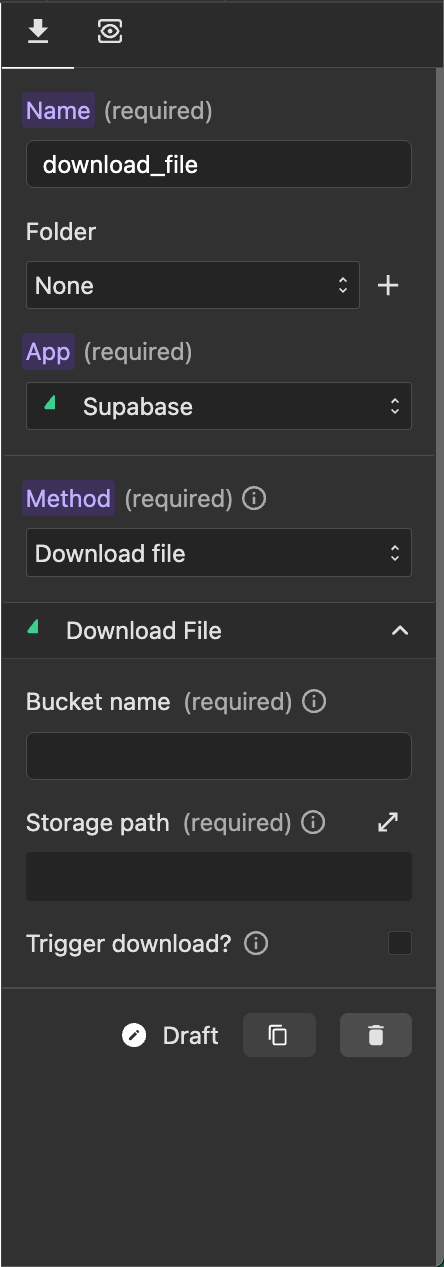444x1267 pixels.
Task: Select the download tab icon
Action: pos(38,33)
